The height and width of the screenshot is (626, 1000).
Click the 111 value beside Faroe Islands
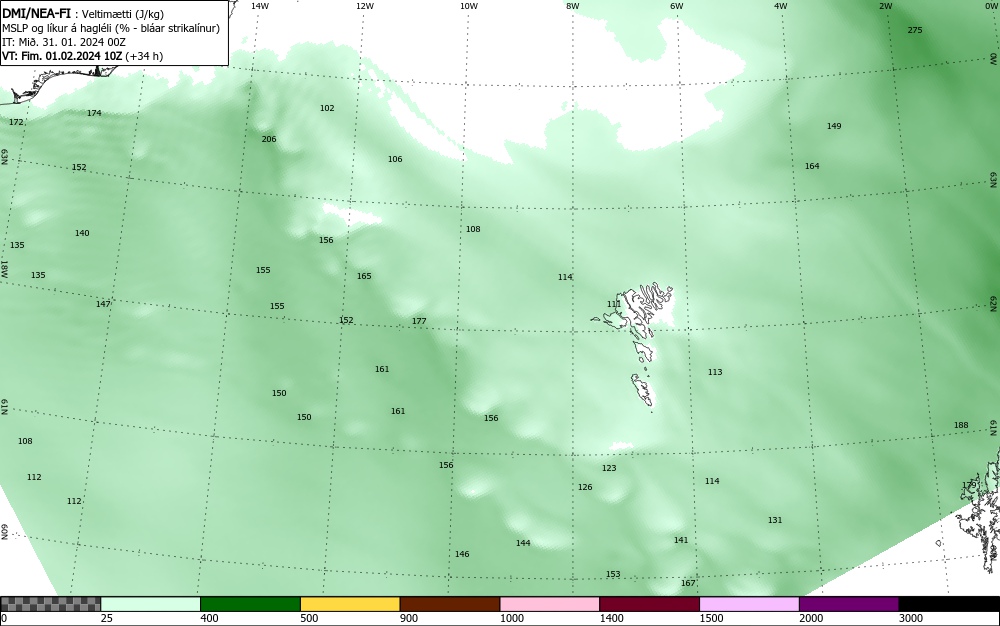coord(614,304)
